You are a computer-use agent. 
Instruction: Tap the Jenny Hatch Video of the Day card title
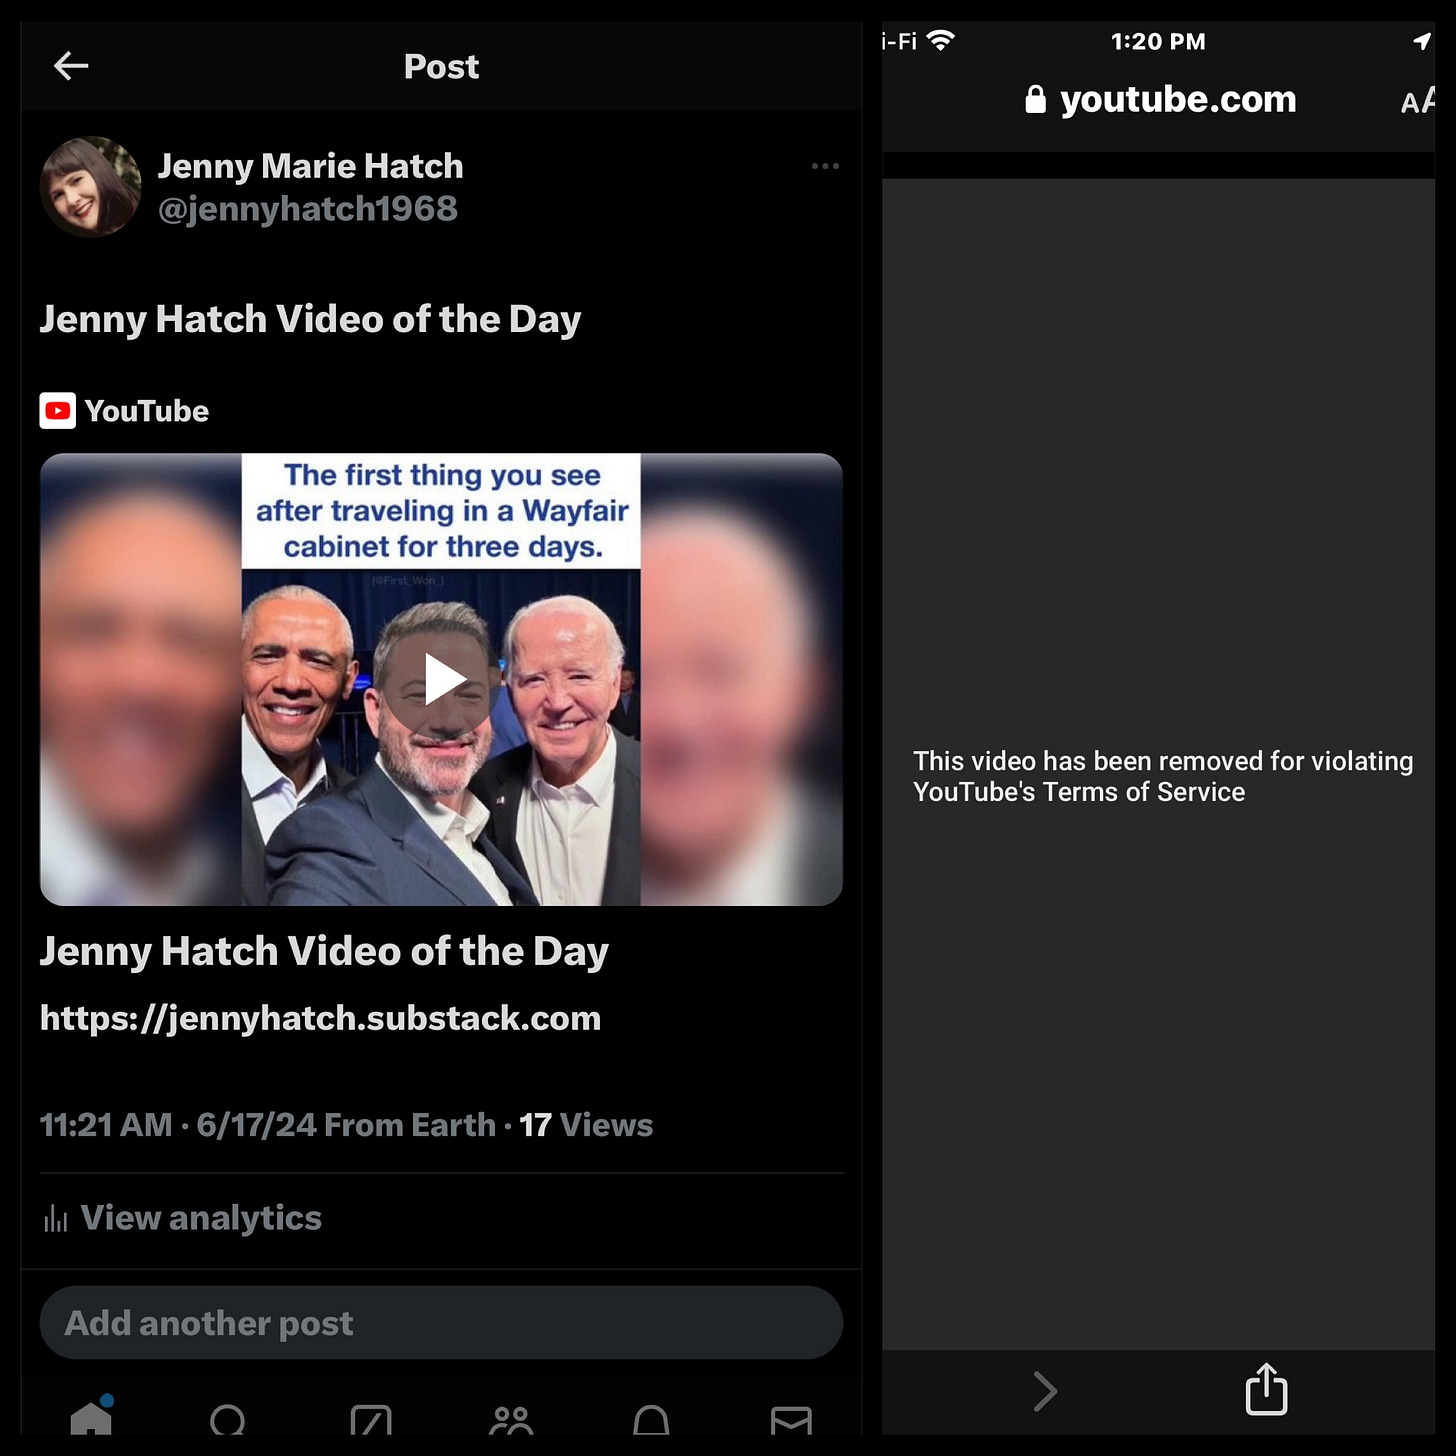tap(324, 951)
